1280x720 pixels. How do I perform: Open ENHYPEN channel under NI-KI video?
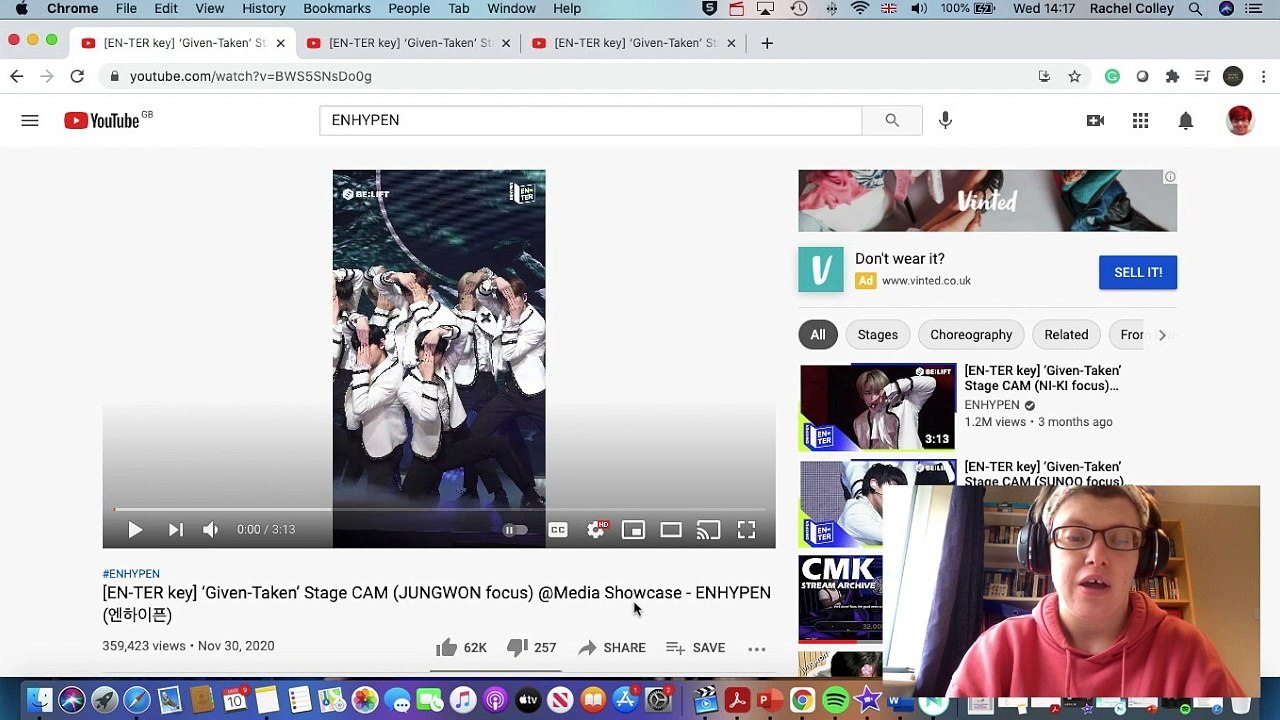coord(992,405)
